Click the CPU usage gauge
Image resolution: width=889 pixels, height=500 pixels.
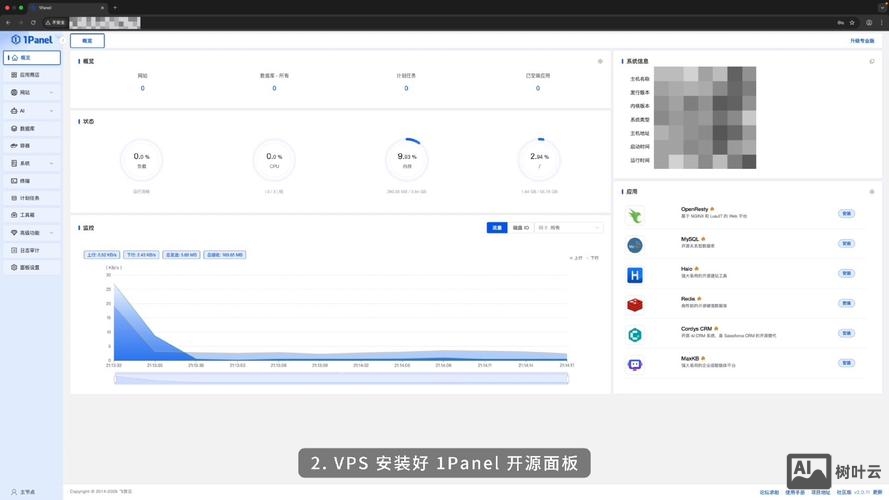(274, 160)
